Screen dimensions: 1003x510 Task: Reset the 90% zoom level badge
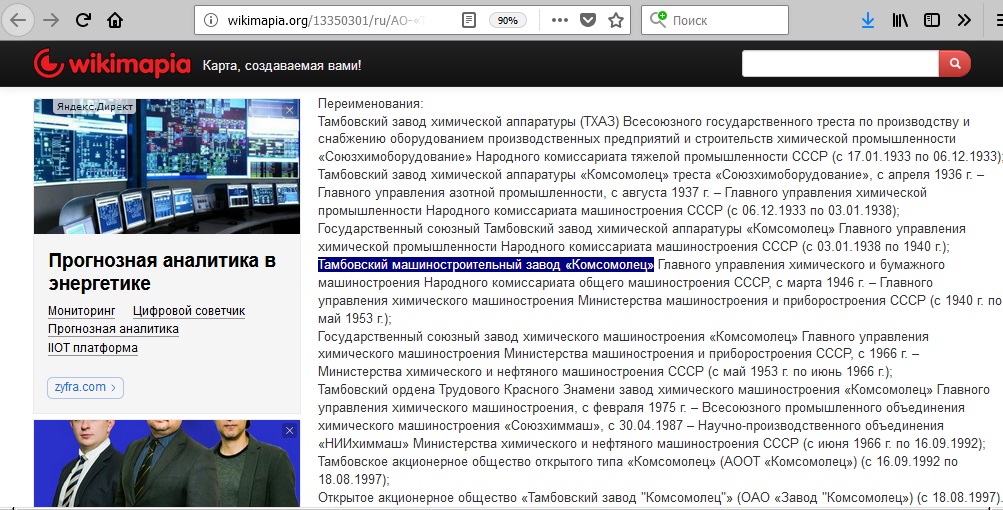(508, 20)
